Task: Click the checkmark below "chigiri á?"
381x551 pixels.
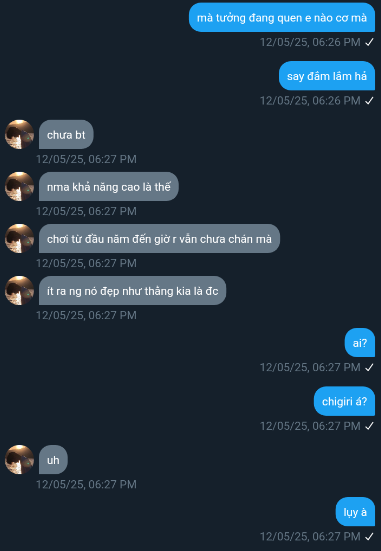Action: click(369, 426)
